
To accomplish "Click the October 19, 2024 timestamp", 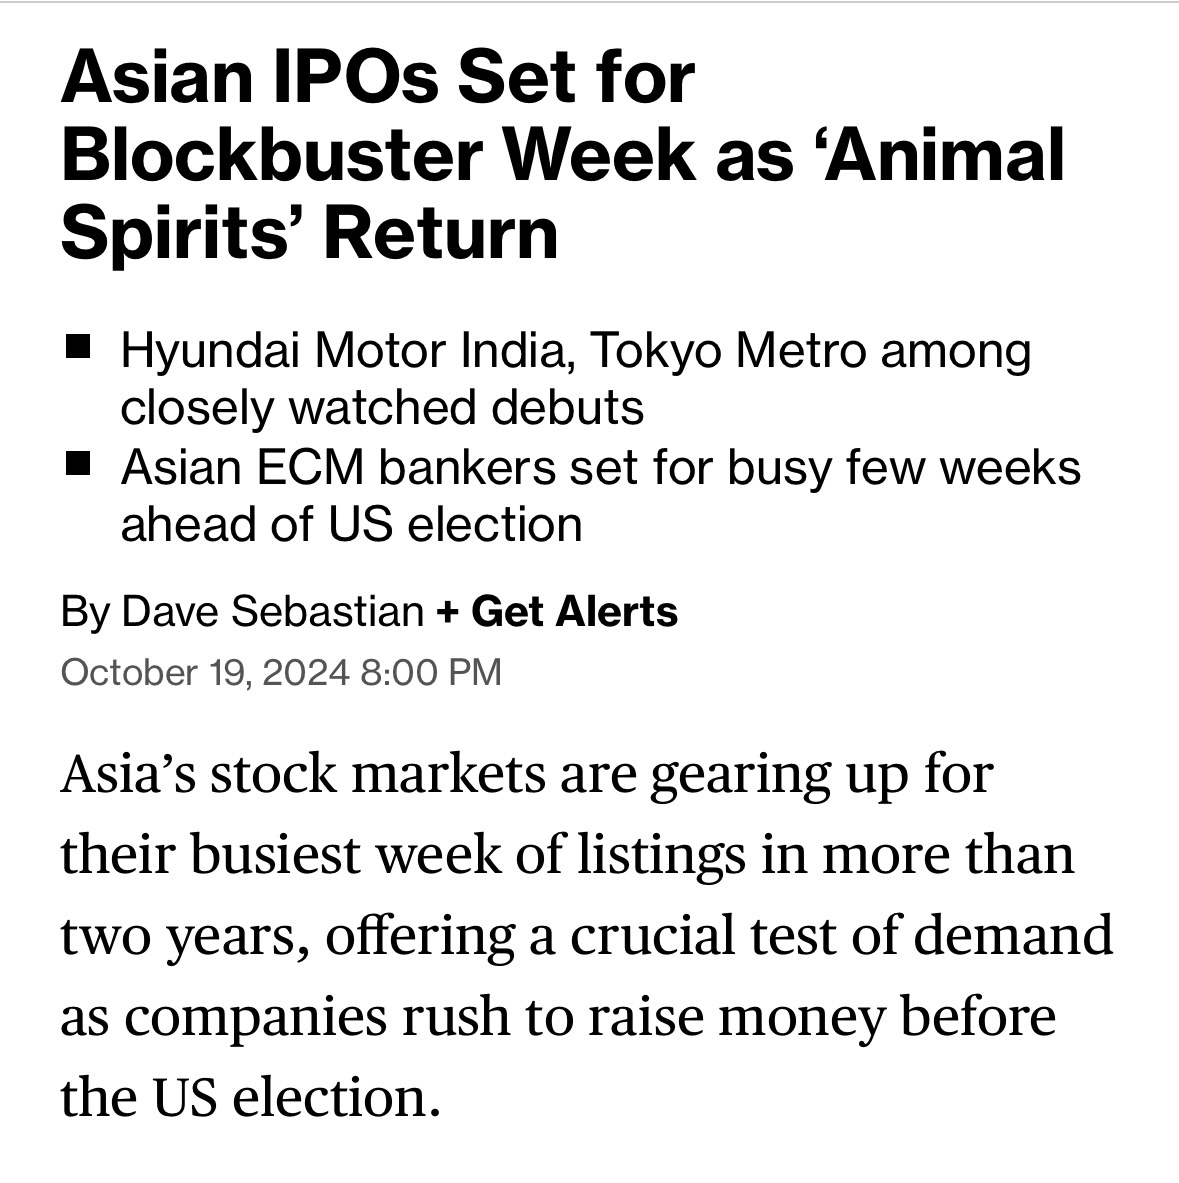I will pos(281,672).
